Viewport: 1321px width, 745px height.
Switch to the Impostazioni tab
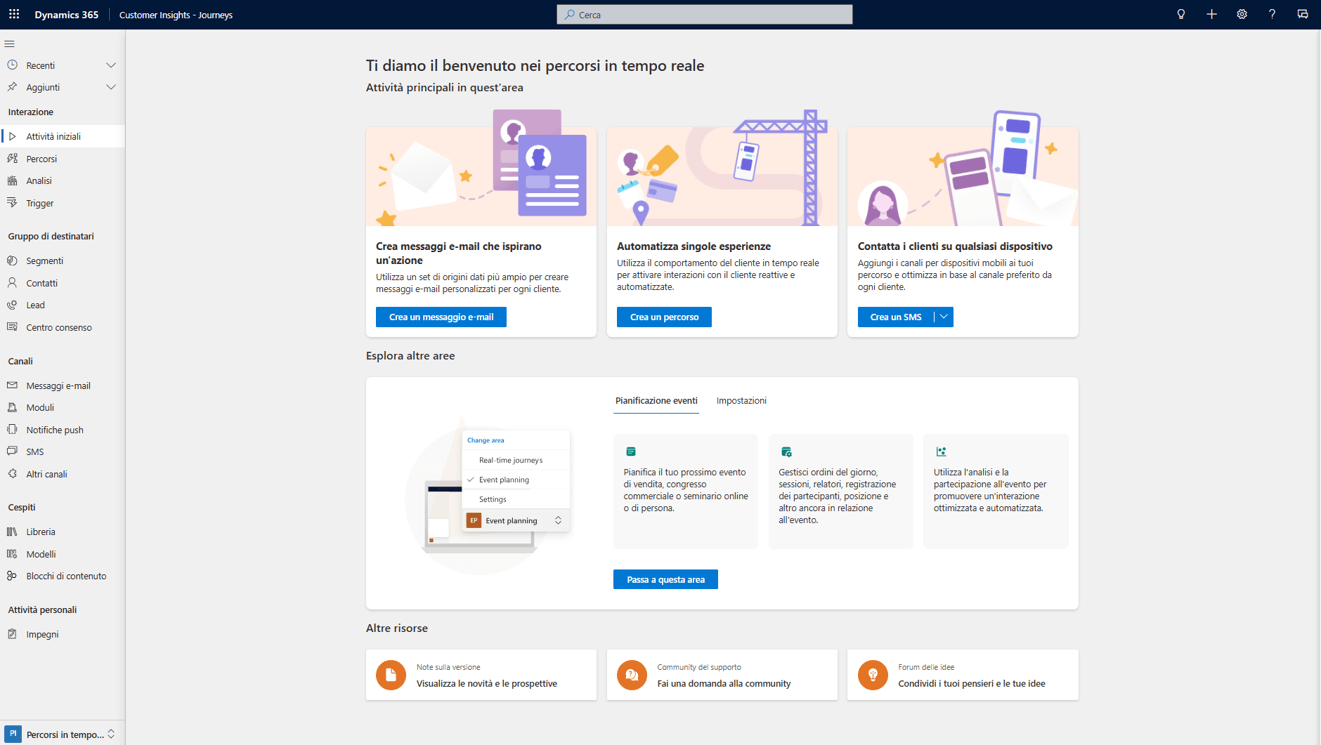coord(741,400)
